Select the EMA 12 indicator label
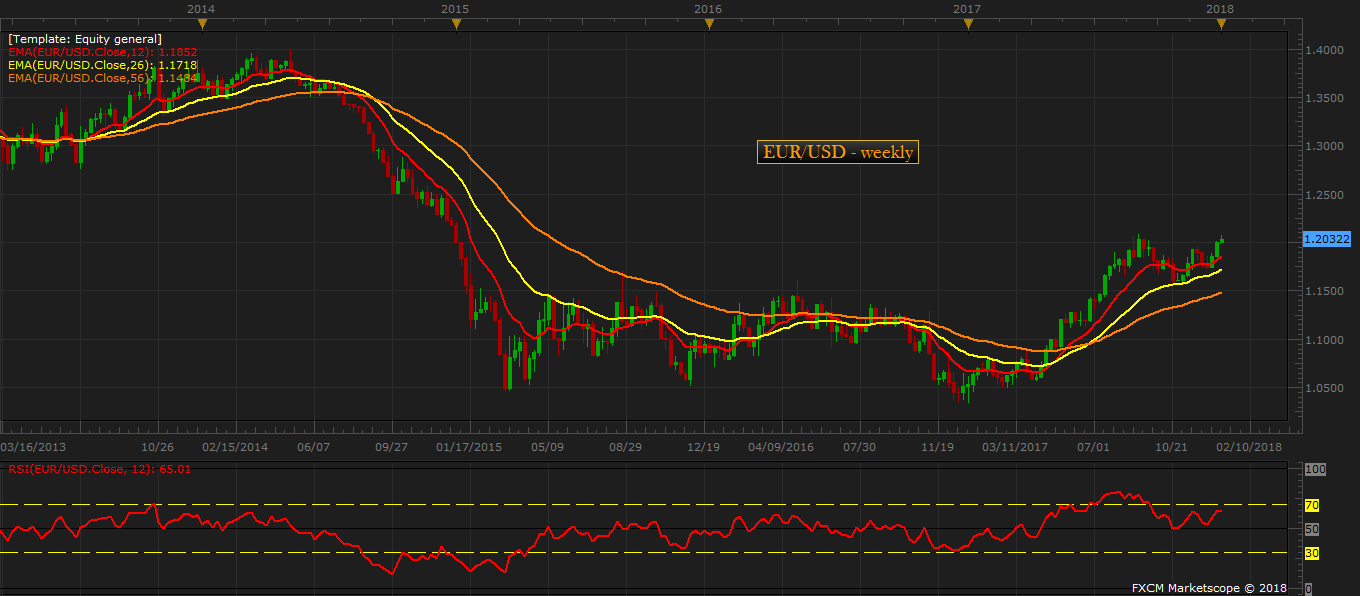This screenshot has width=1360, height=596. click(x=102, y=51)
